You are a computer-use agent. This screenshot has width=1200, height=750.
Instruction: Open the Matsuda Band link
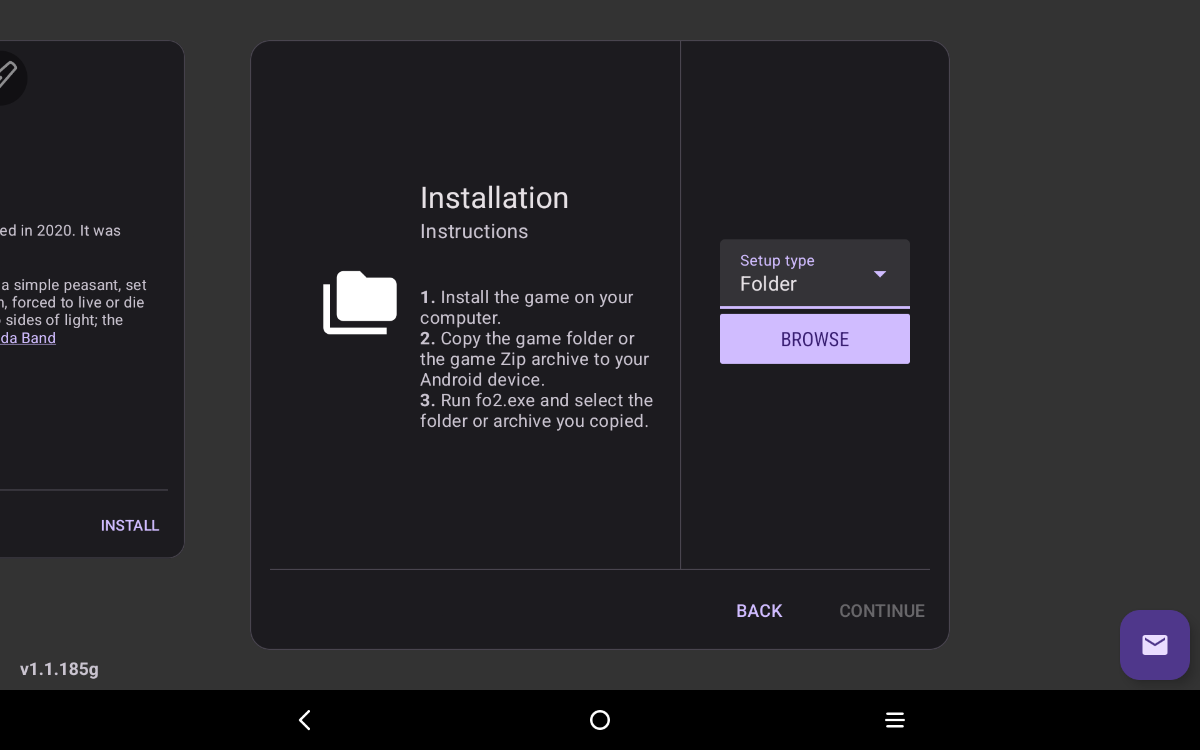(27, 338)
